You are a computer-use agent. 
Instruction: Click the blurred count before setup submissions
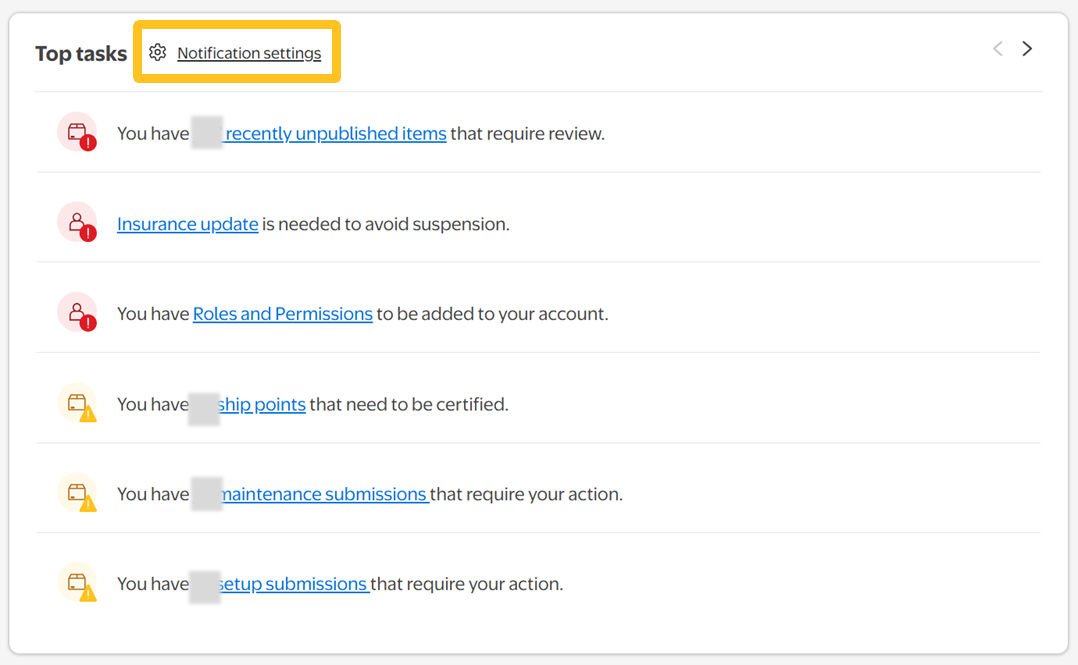click(204, 584)
